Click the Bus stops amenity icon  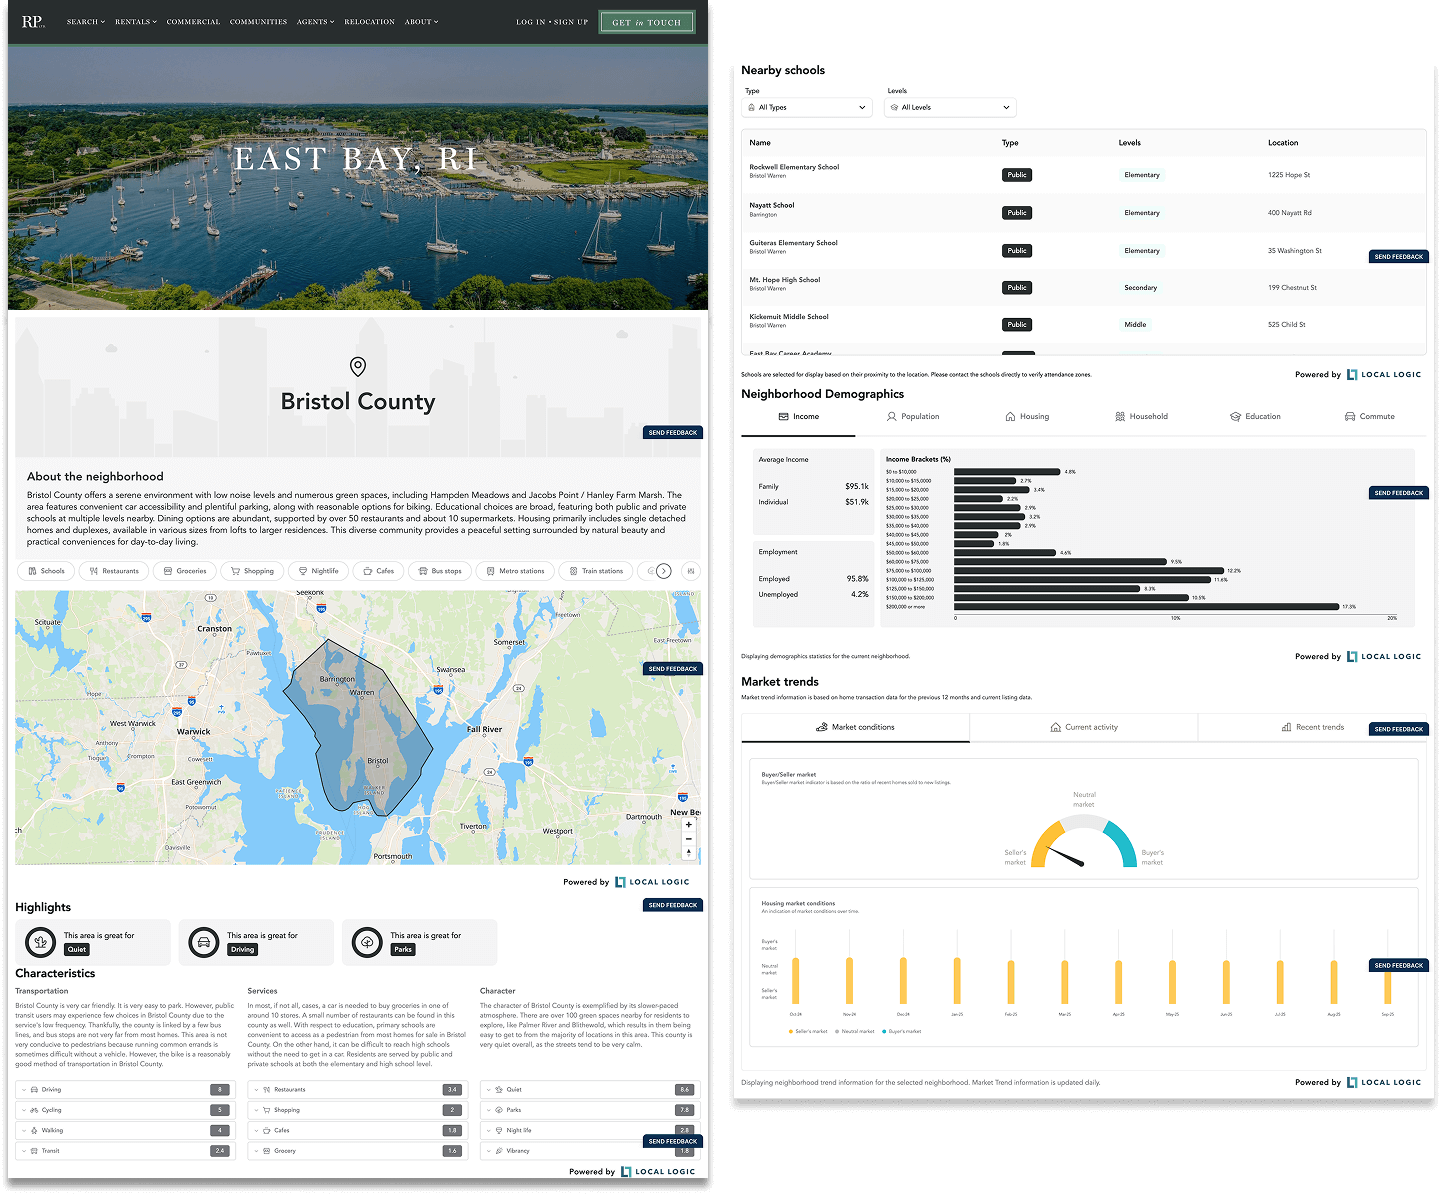tap(423, 570)
